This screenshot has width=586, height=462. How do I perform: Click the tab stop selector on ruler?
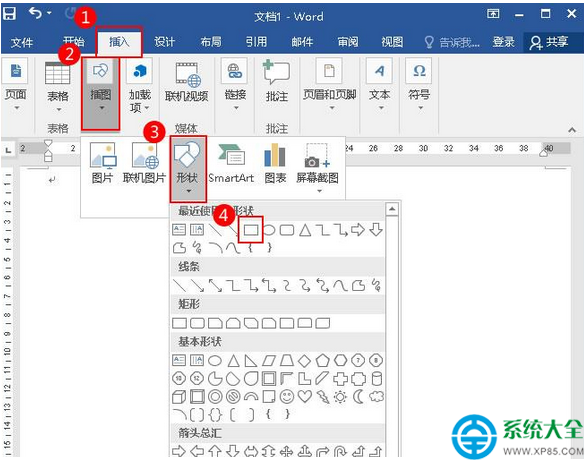coord(8,150)
